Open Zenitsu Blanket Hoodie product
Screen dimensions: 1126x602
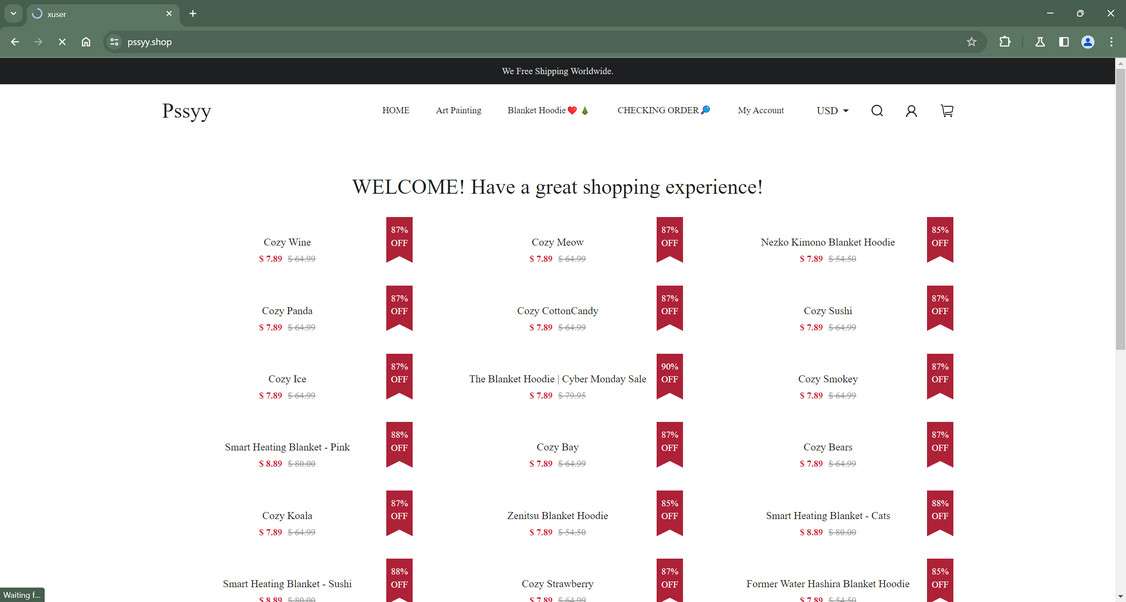(557, 515)
